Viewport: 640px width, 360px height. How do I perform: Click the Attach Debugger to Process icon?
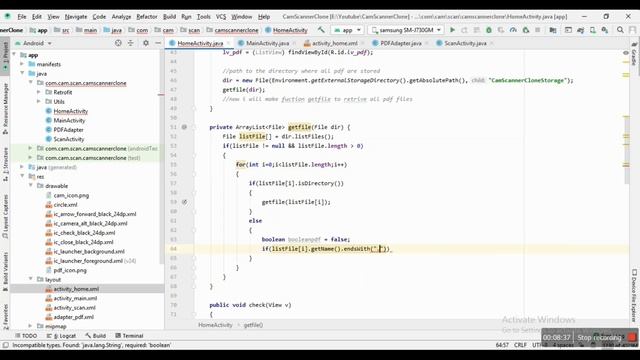pos(526,30)
